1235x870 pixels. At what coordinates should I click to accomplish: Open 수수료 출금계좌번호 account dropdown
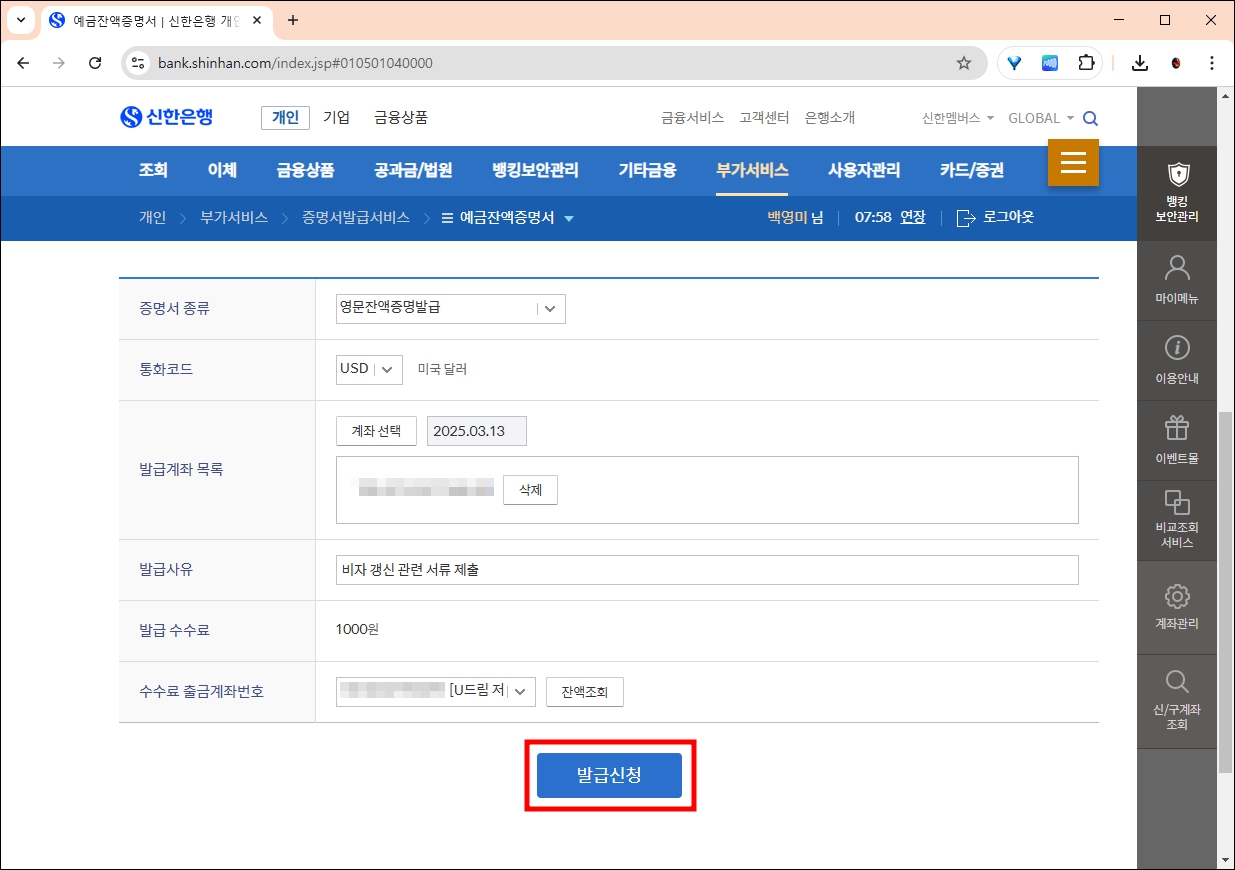click(x=436, y=691)
